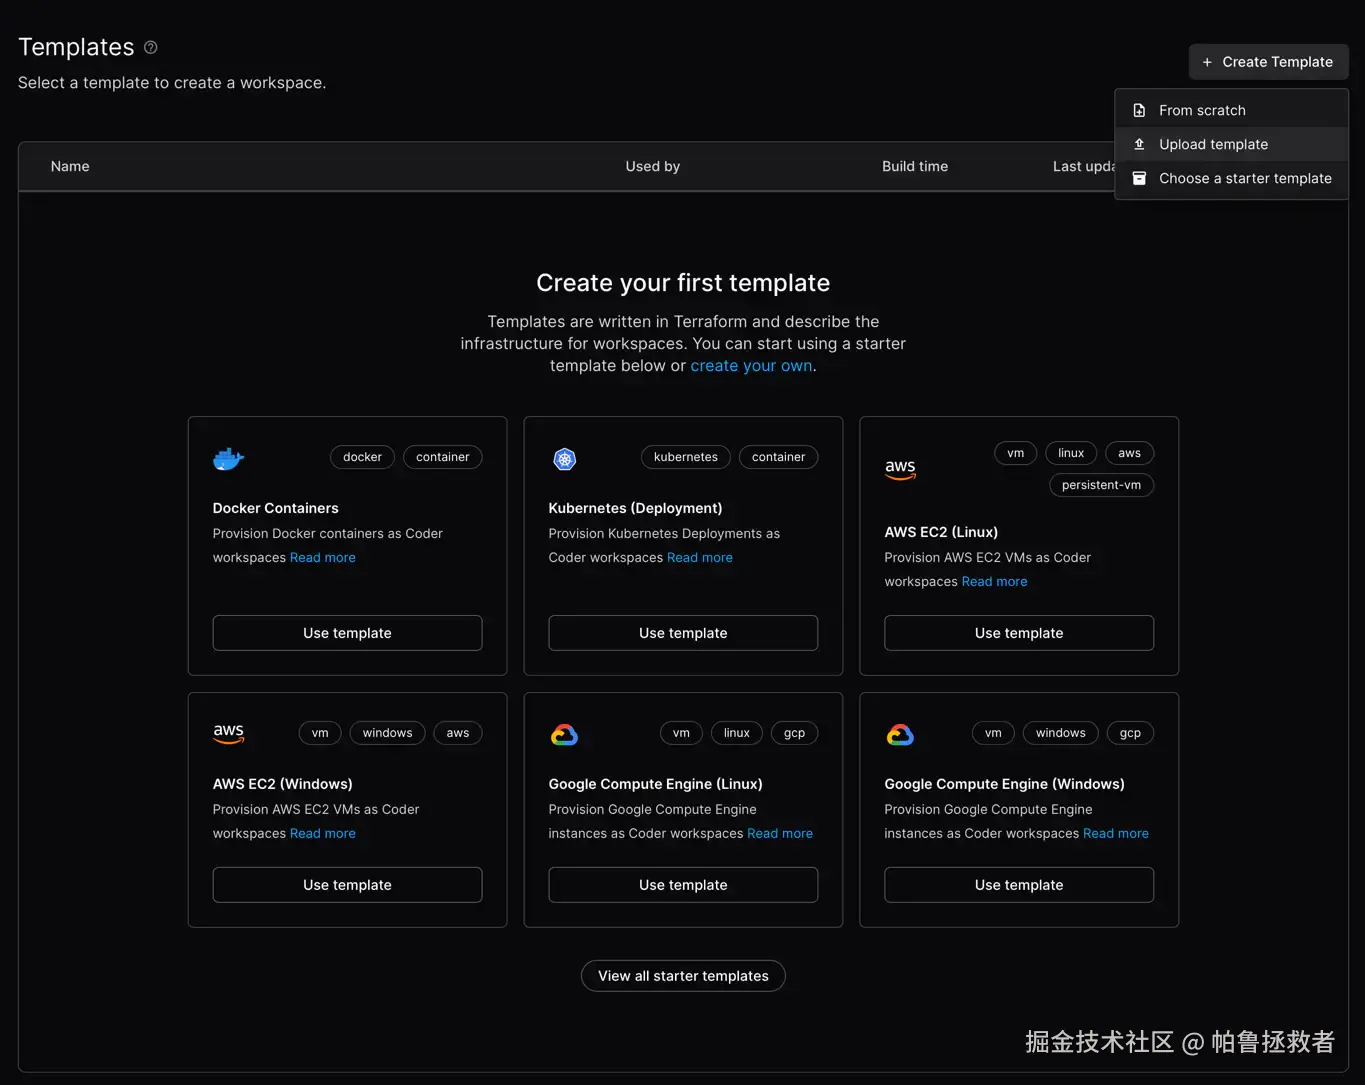Screen dimensions: 1365x1085
Task: Click the Used by column header
Action: coord(653,166)
